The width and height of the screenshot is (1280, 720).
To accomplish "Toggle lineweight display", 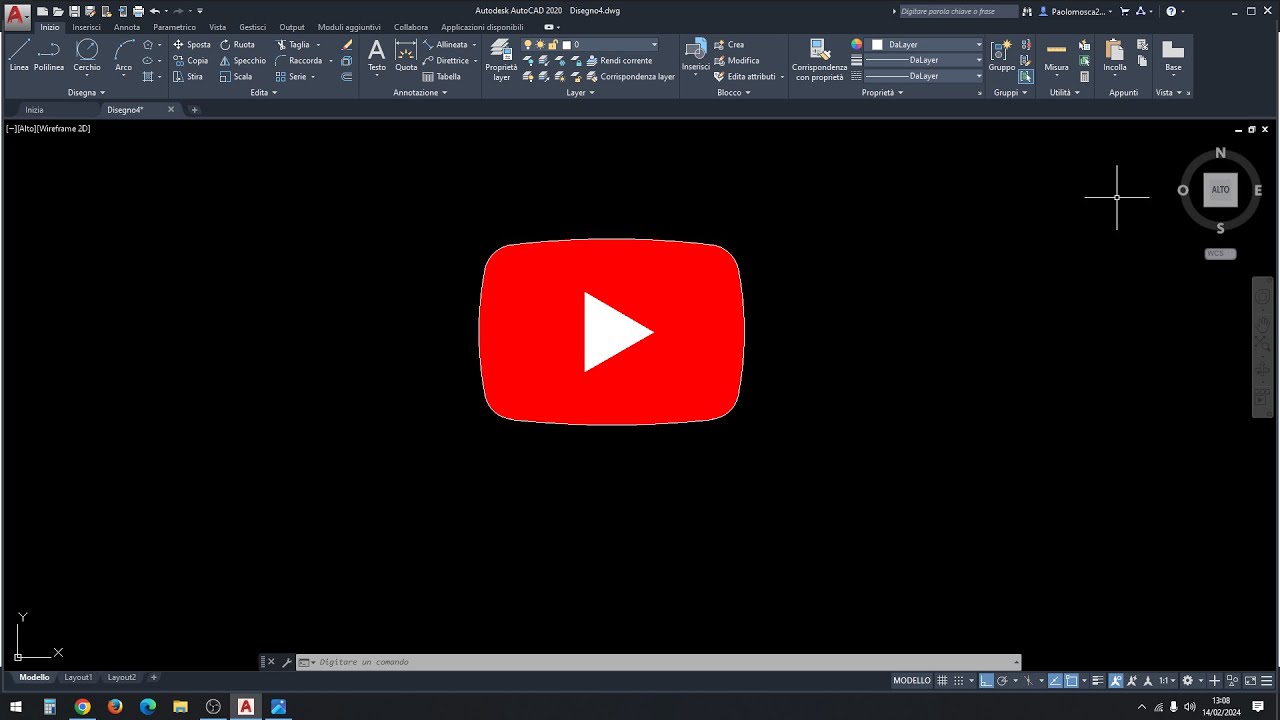I will tap(1097, 681).
